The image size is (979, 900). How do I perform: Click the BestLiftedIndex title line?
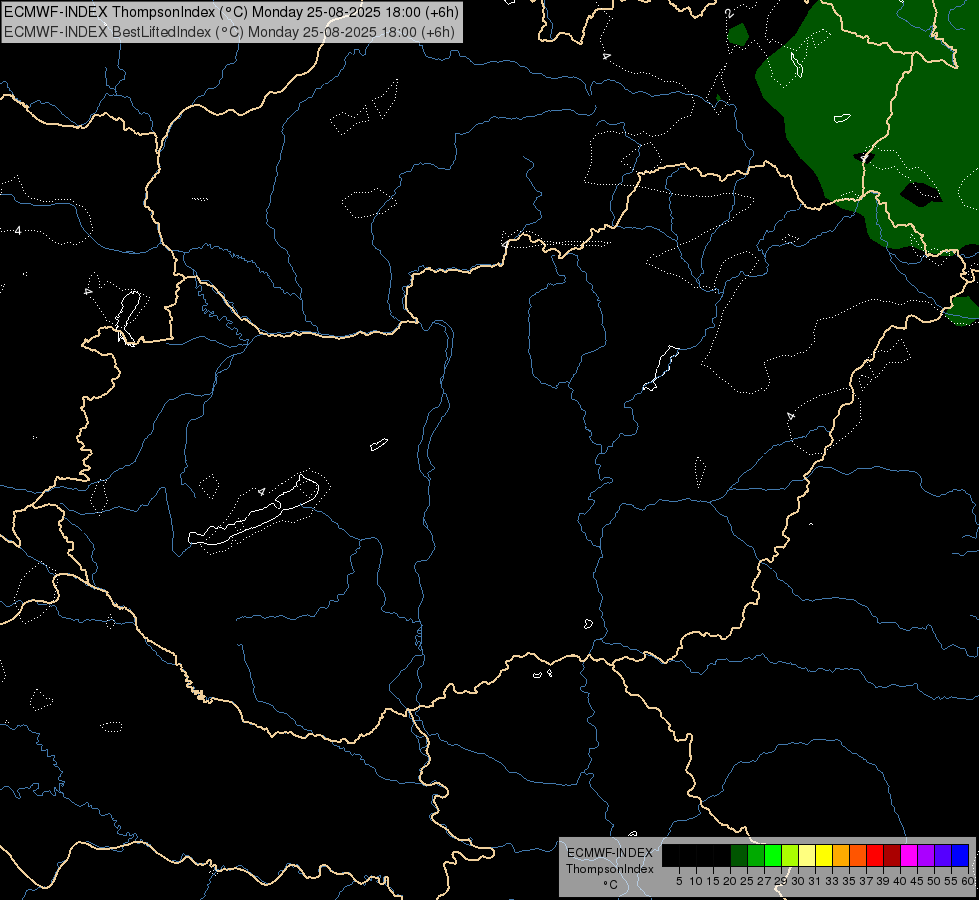tap(229, 32)
